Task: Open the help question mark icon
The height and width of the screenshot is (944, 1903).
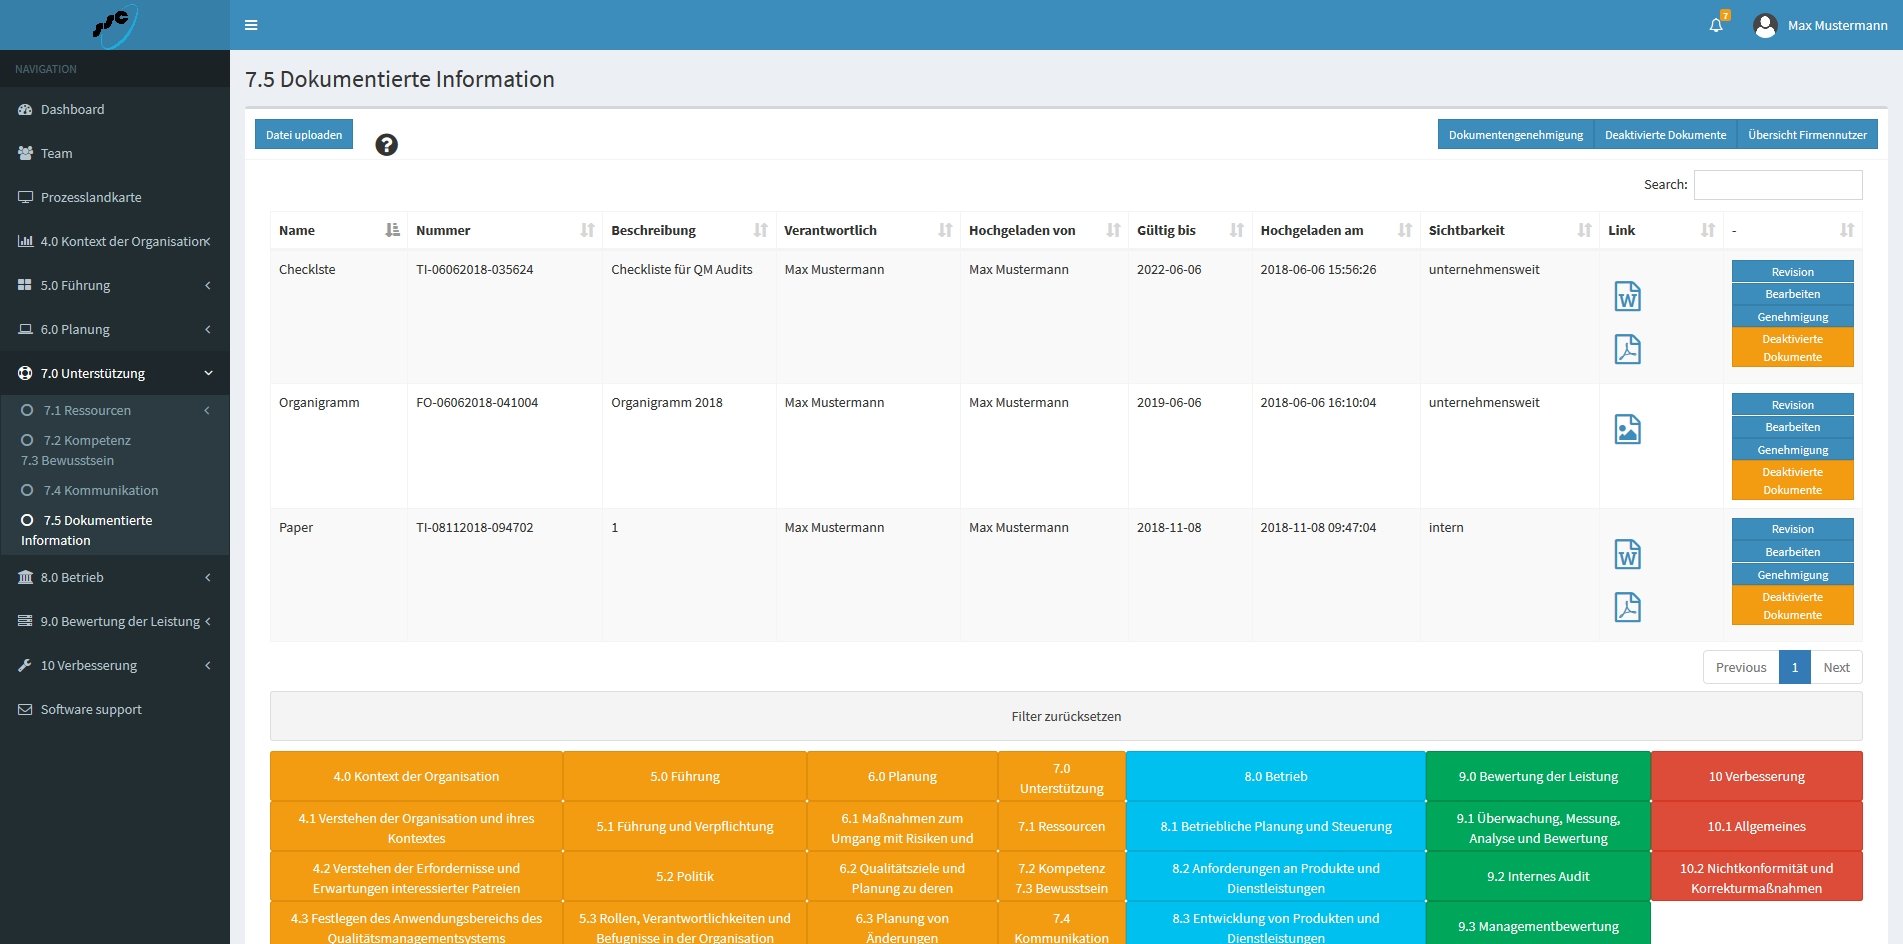Action: click(x=386, y=145)
